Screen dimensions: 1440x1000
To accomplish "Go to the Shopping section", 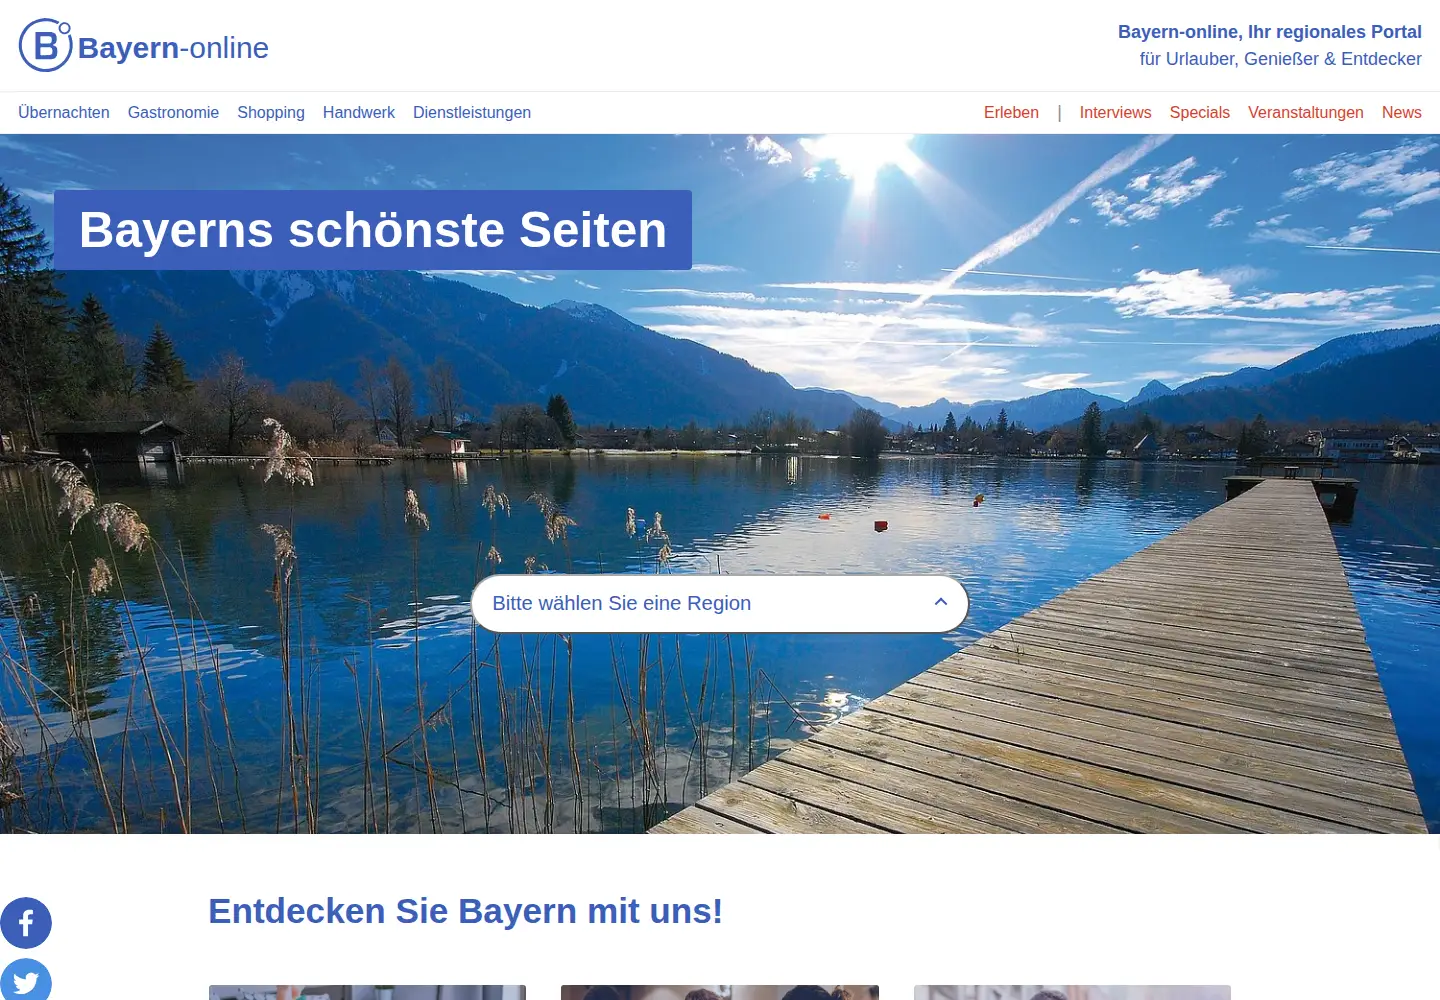I will pyautogui.click(x=271, y=113).
